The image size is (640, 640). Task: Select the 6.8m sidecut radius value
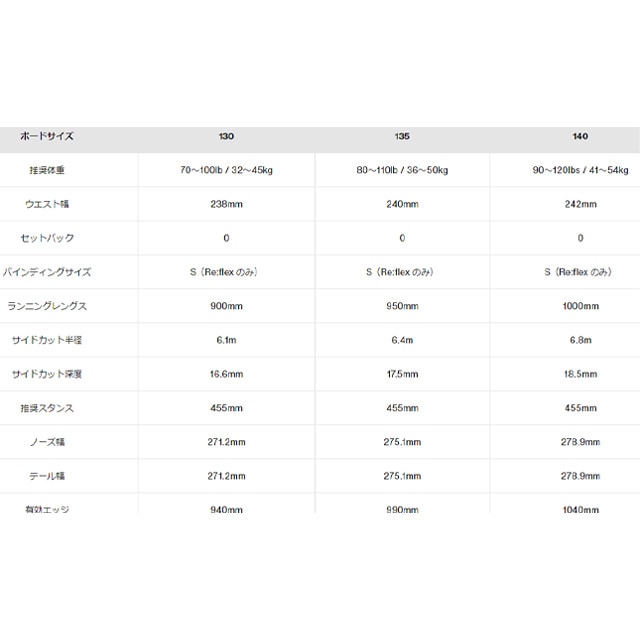pyautogui.click(x=580, y=340)
